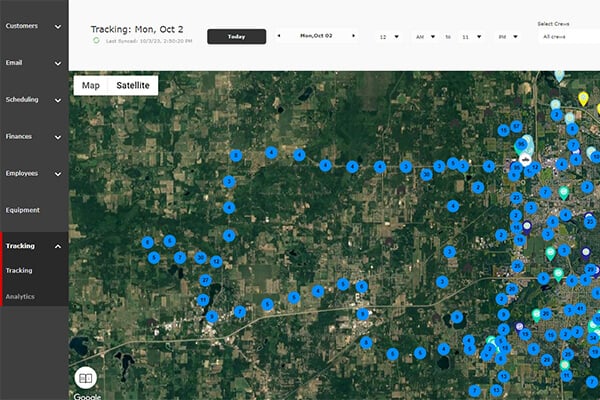The image size is (600, 400).
Task: Click the yellow map pin marker
Action: click(583, 98)
